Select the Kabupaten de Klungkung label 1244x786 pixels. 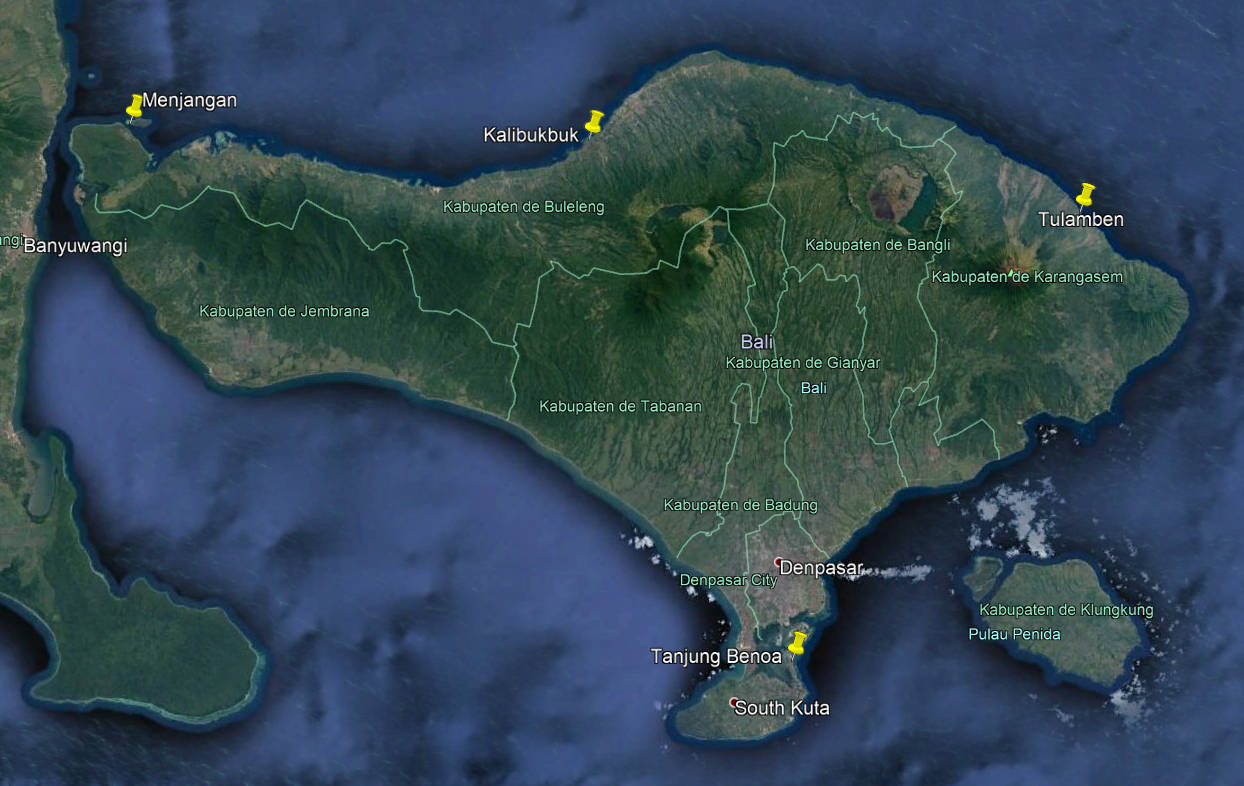click(1066, 610)
